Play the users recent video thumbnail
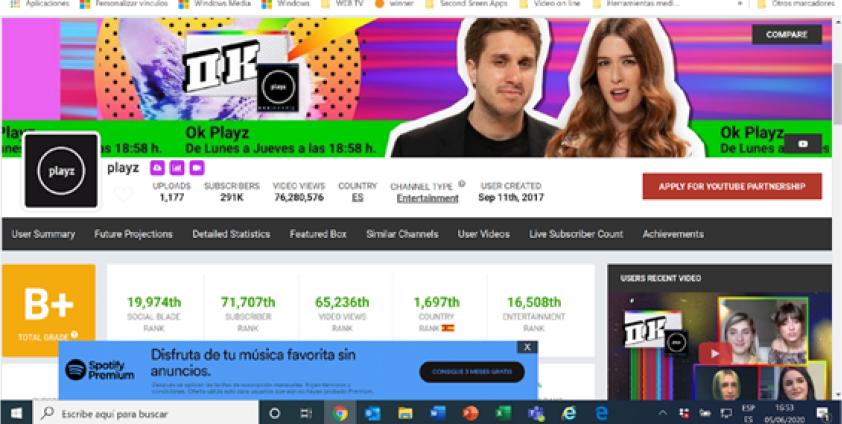This screenshot has width=842, height=424. (712, 353)
